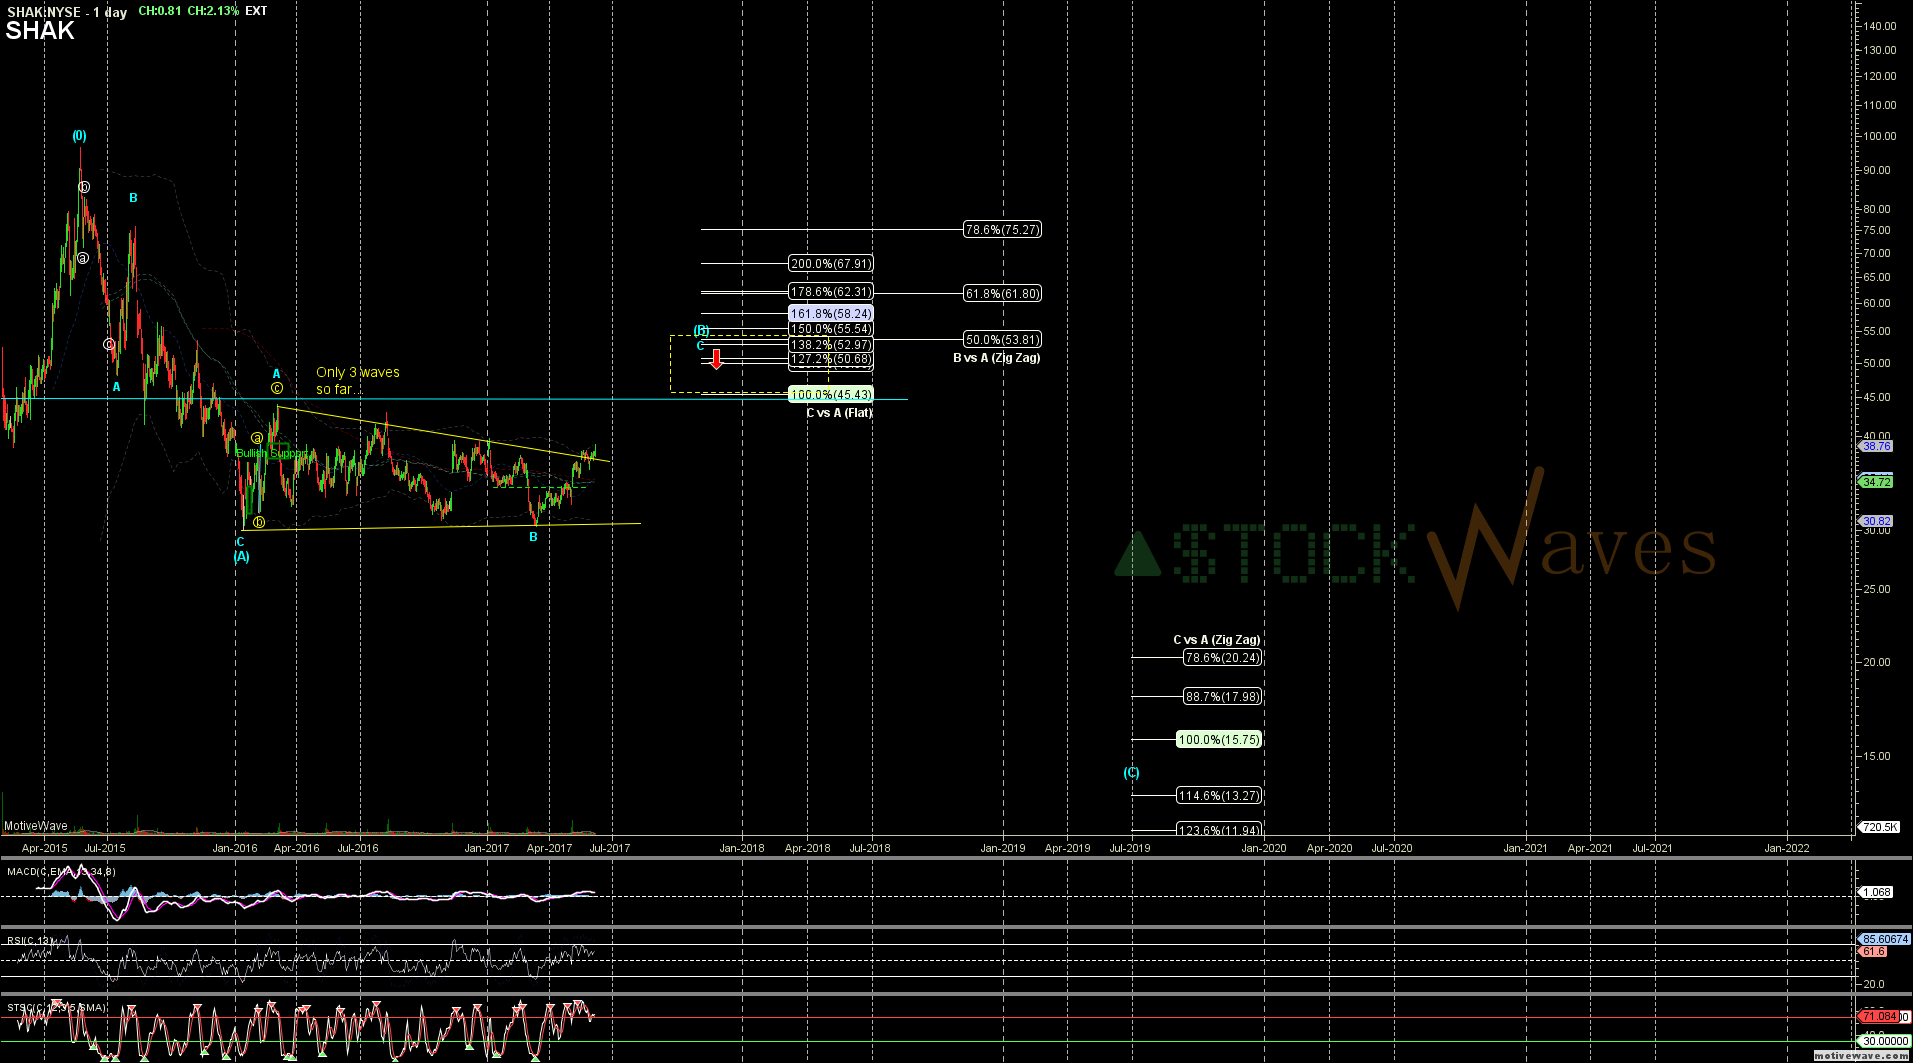Select the 61.8%(61.80) retracement label
Image resolution: width=1913 pixels, height=1063 pixels.
click(1002, 294)
